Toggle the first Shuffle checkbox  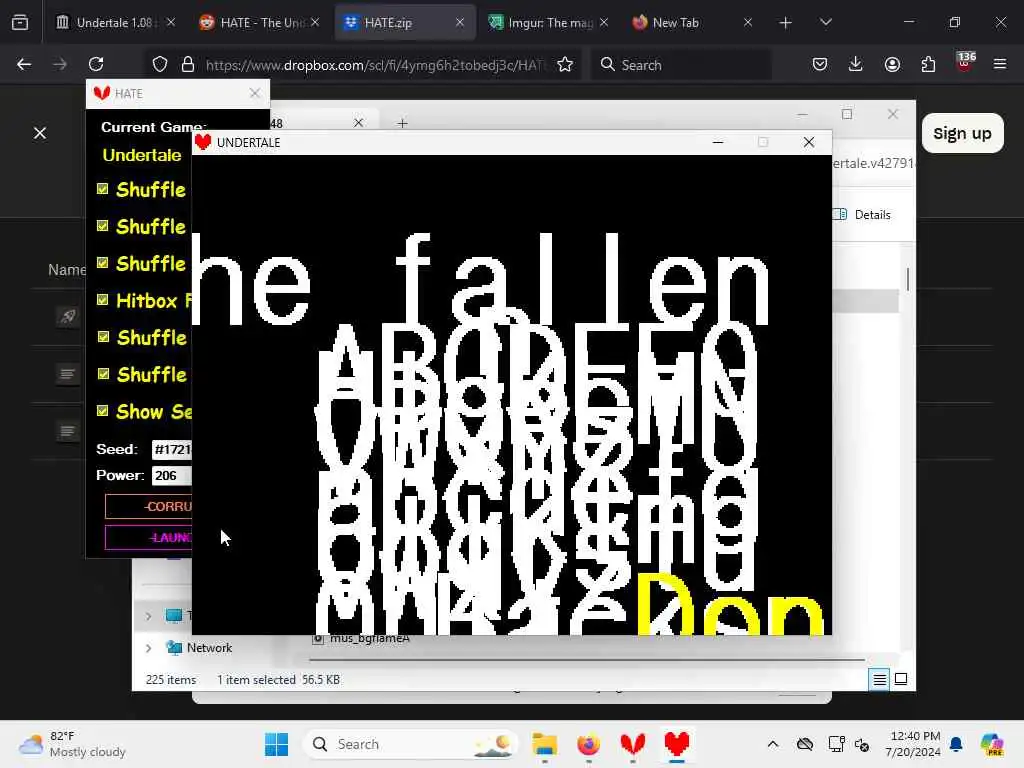click(103, 189)
